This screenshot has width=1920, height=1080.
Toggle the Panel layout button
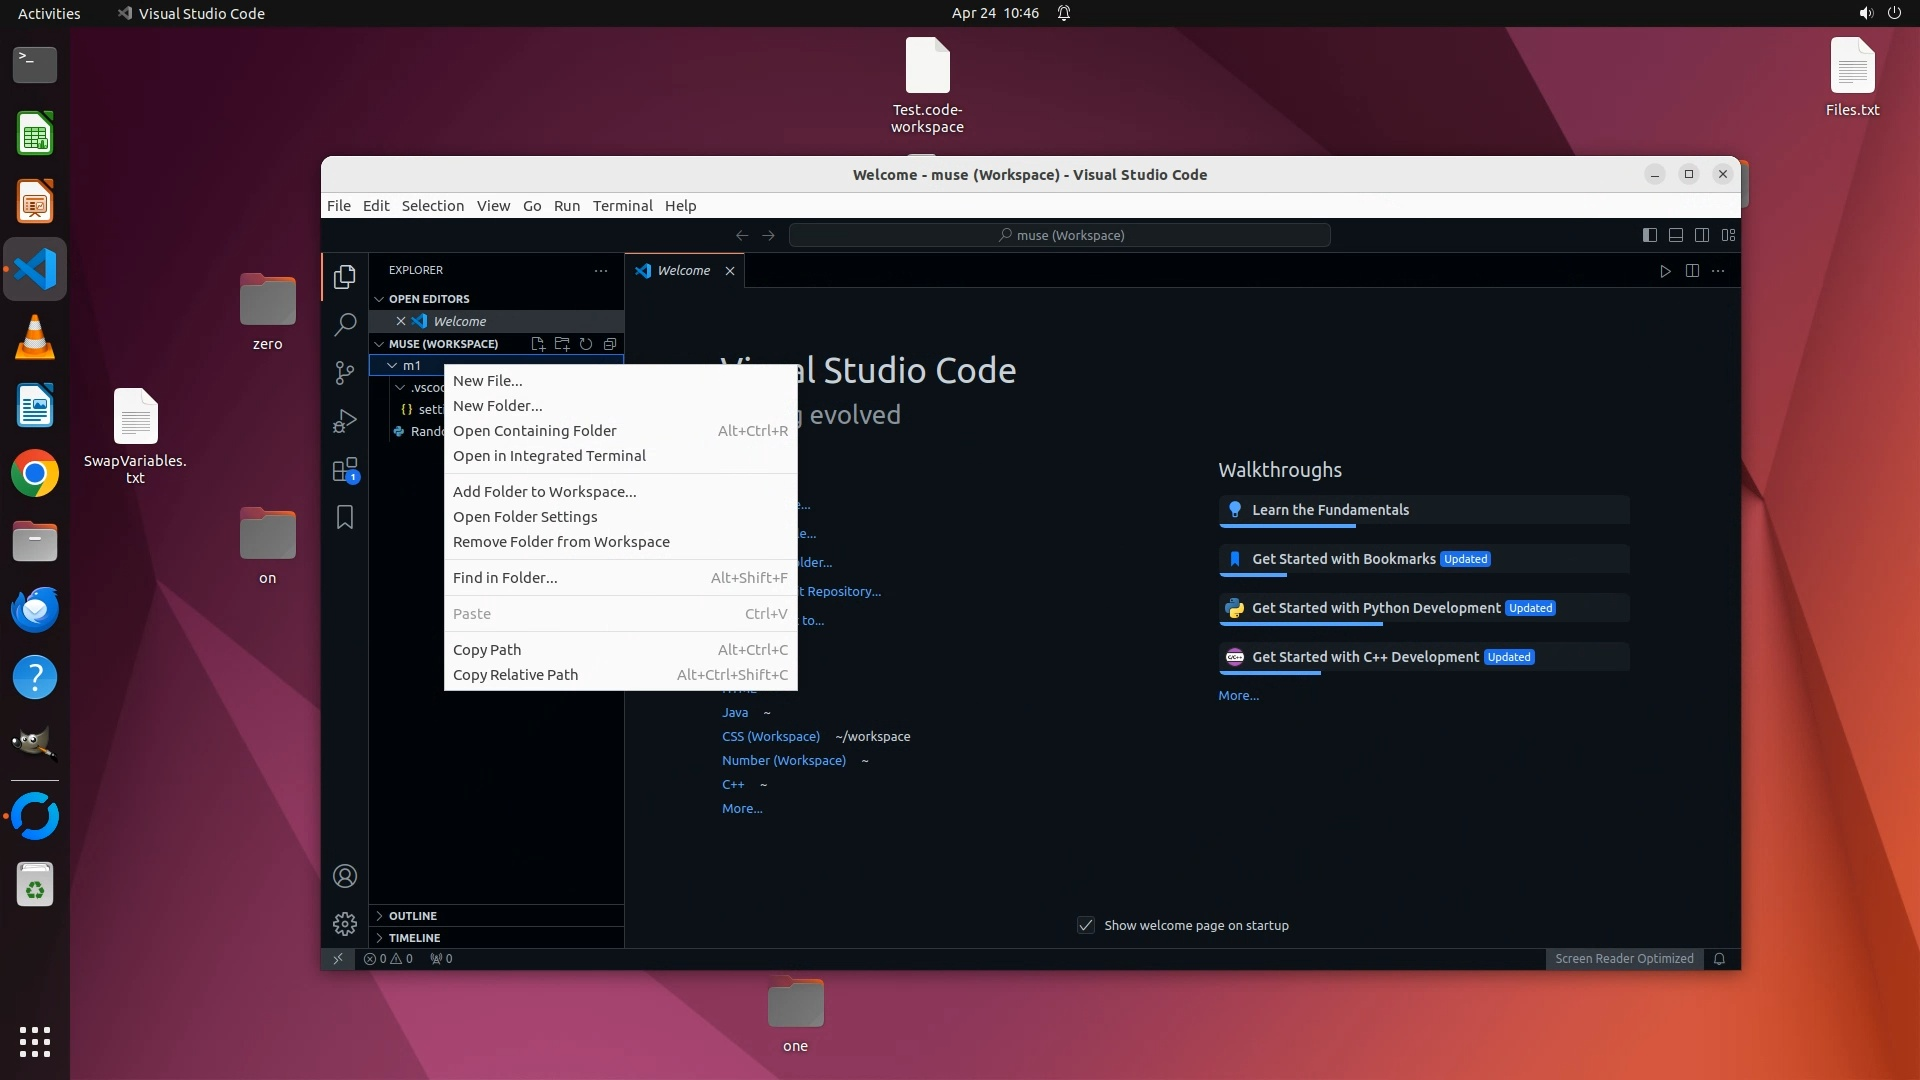coord(1675,235)
